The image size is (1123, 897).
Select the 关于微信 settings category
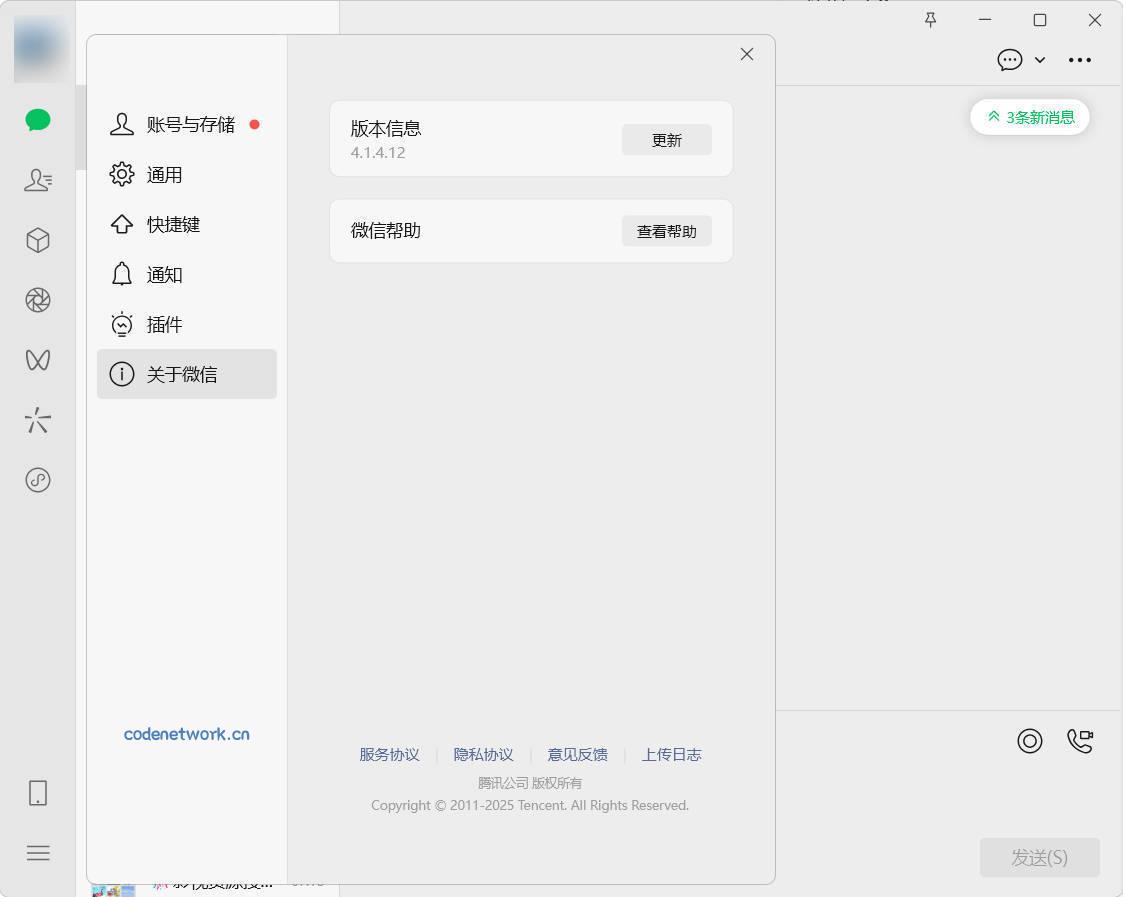(186, 374)
